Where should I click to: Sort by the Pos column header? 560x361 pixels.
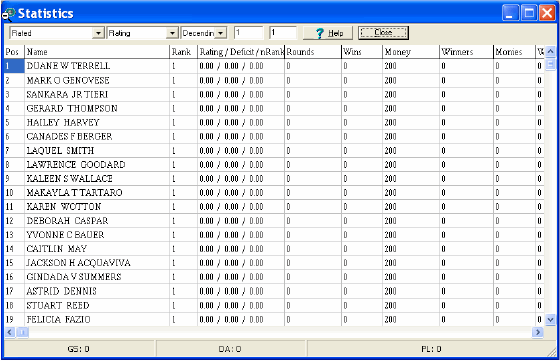click(14, 52)
